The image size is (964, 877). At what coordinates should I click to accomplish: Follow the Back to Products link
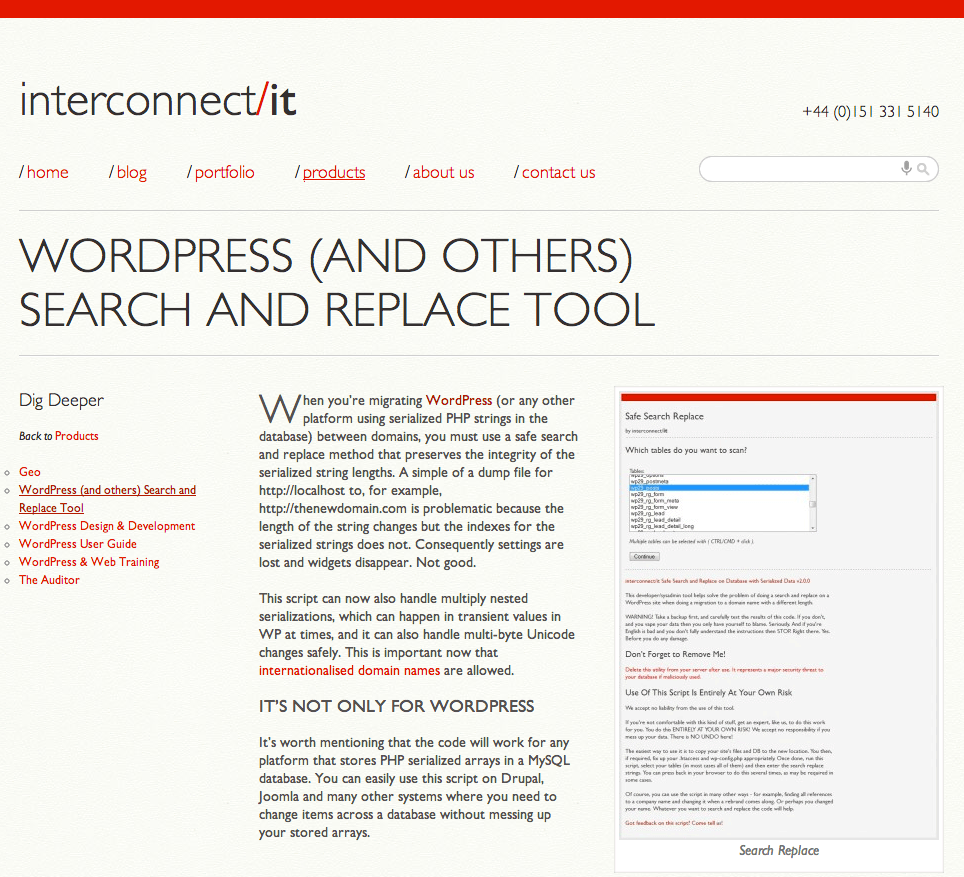76,436
